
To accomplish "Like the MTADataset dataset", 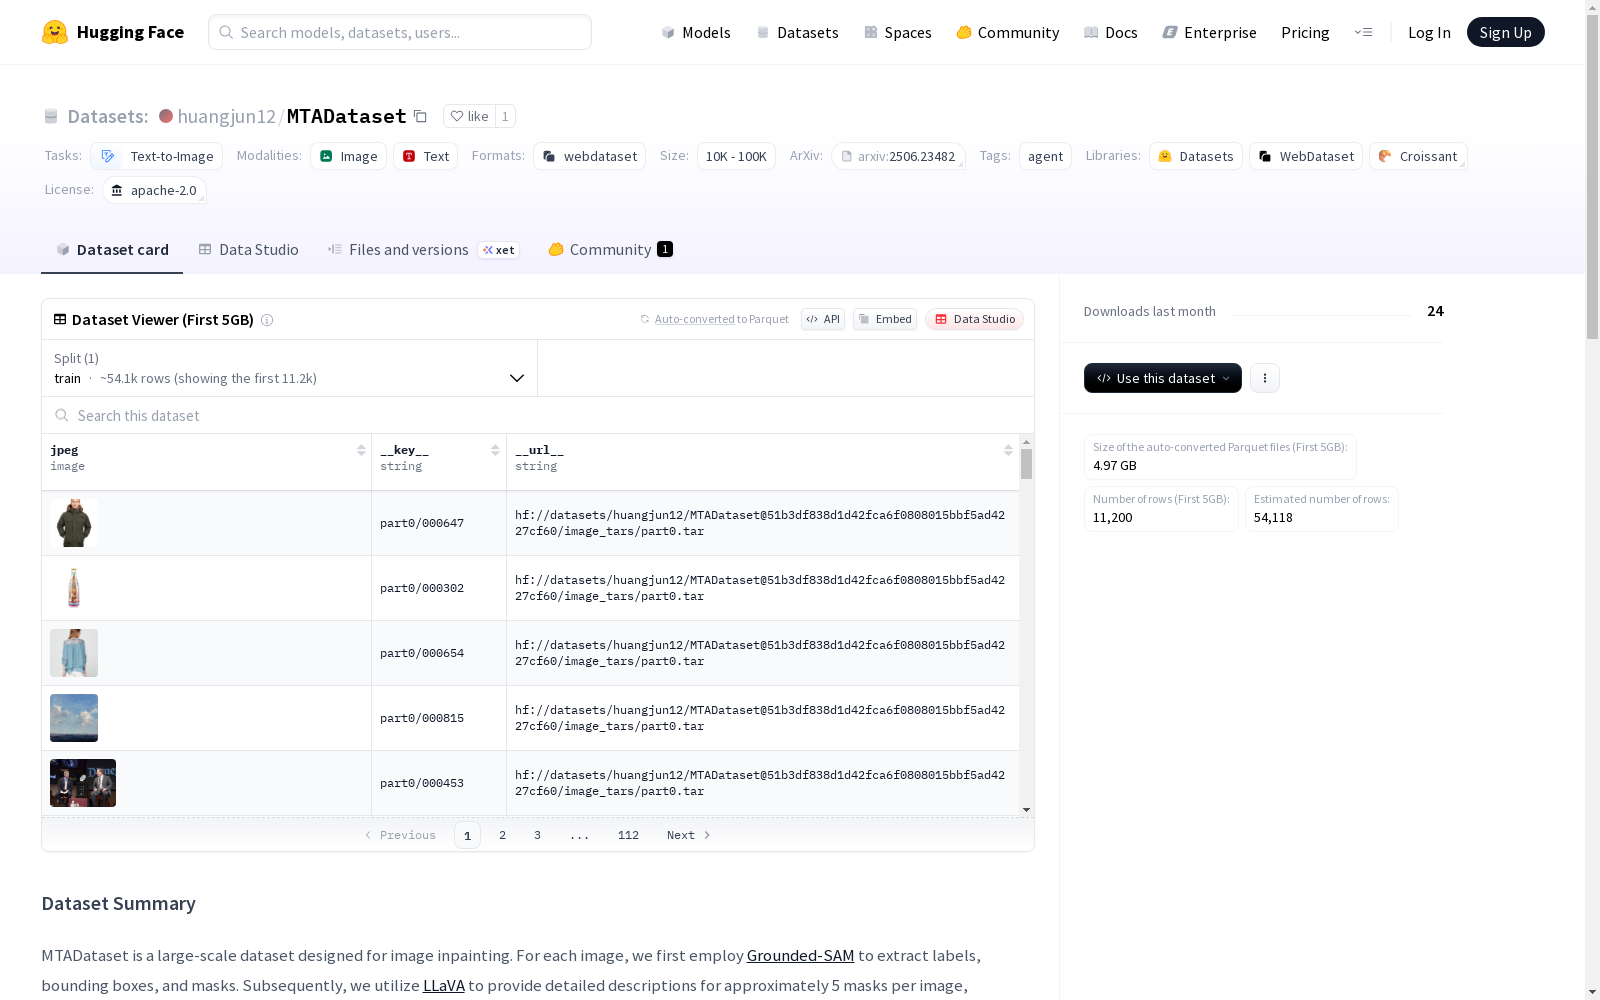I will tap(469, 116).
